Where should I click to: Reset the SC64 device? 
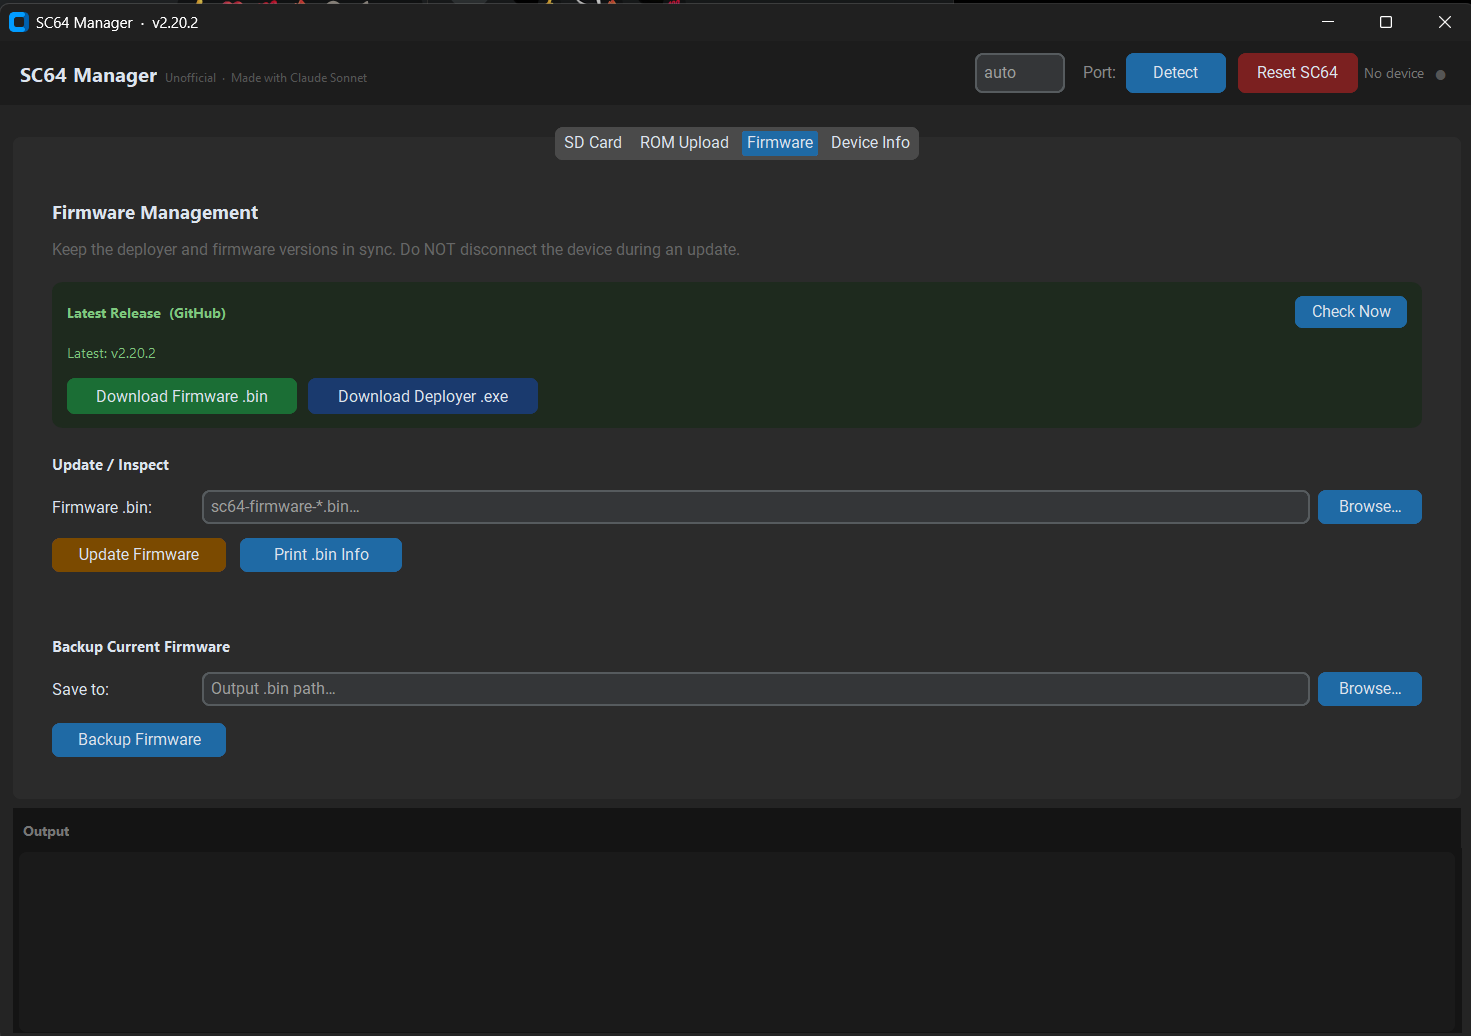[x=1297, y=73]
